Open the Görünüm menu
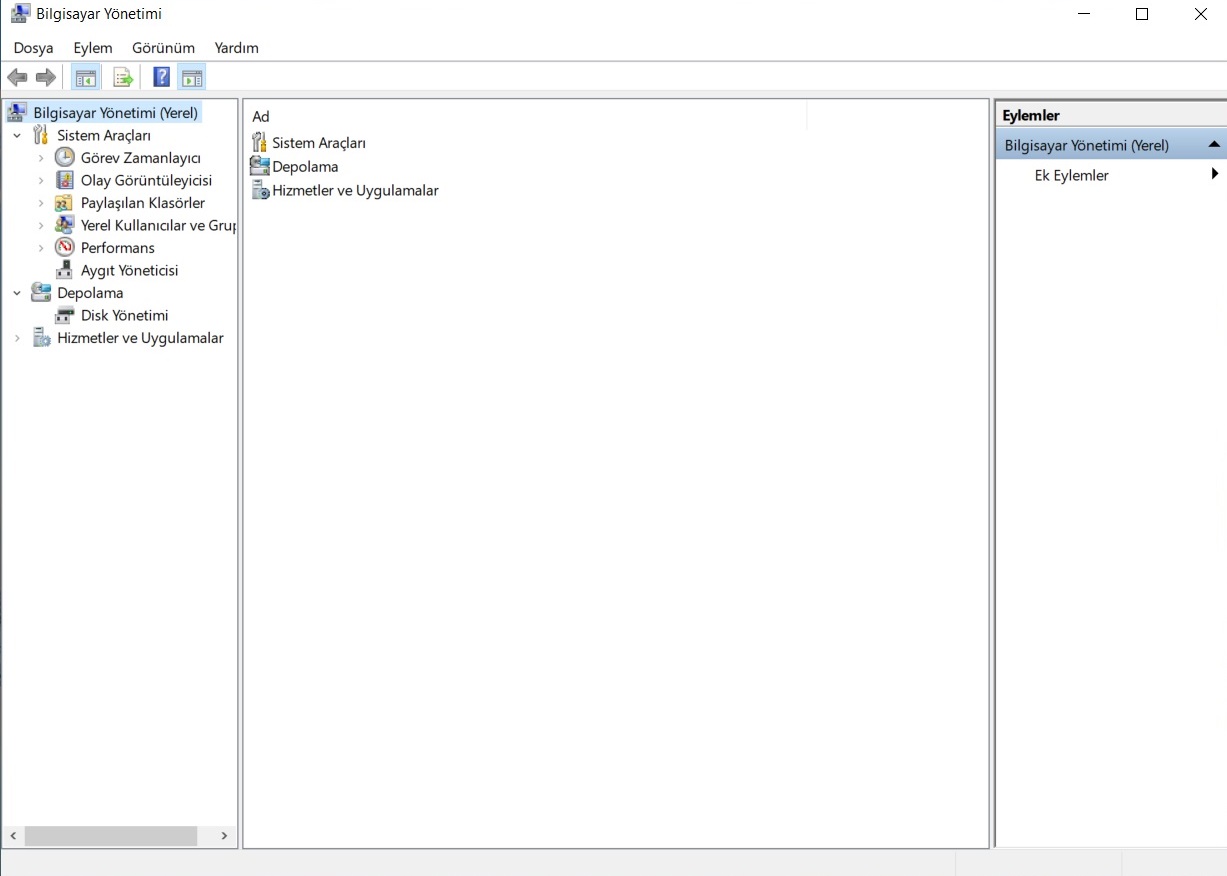The width and height of the screenshot is (1227, 876). point(163,47)
